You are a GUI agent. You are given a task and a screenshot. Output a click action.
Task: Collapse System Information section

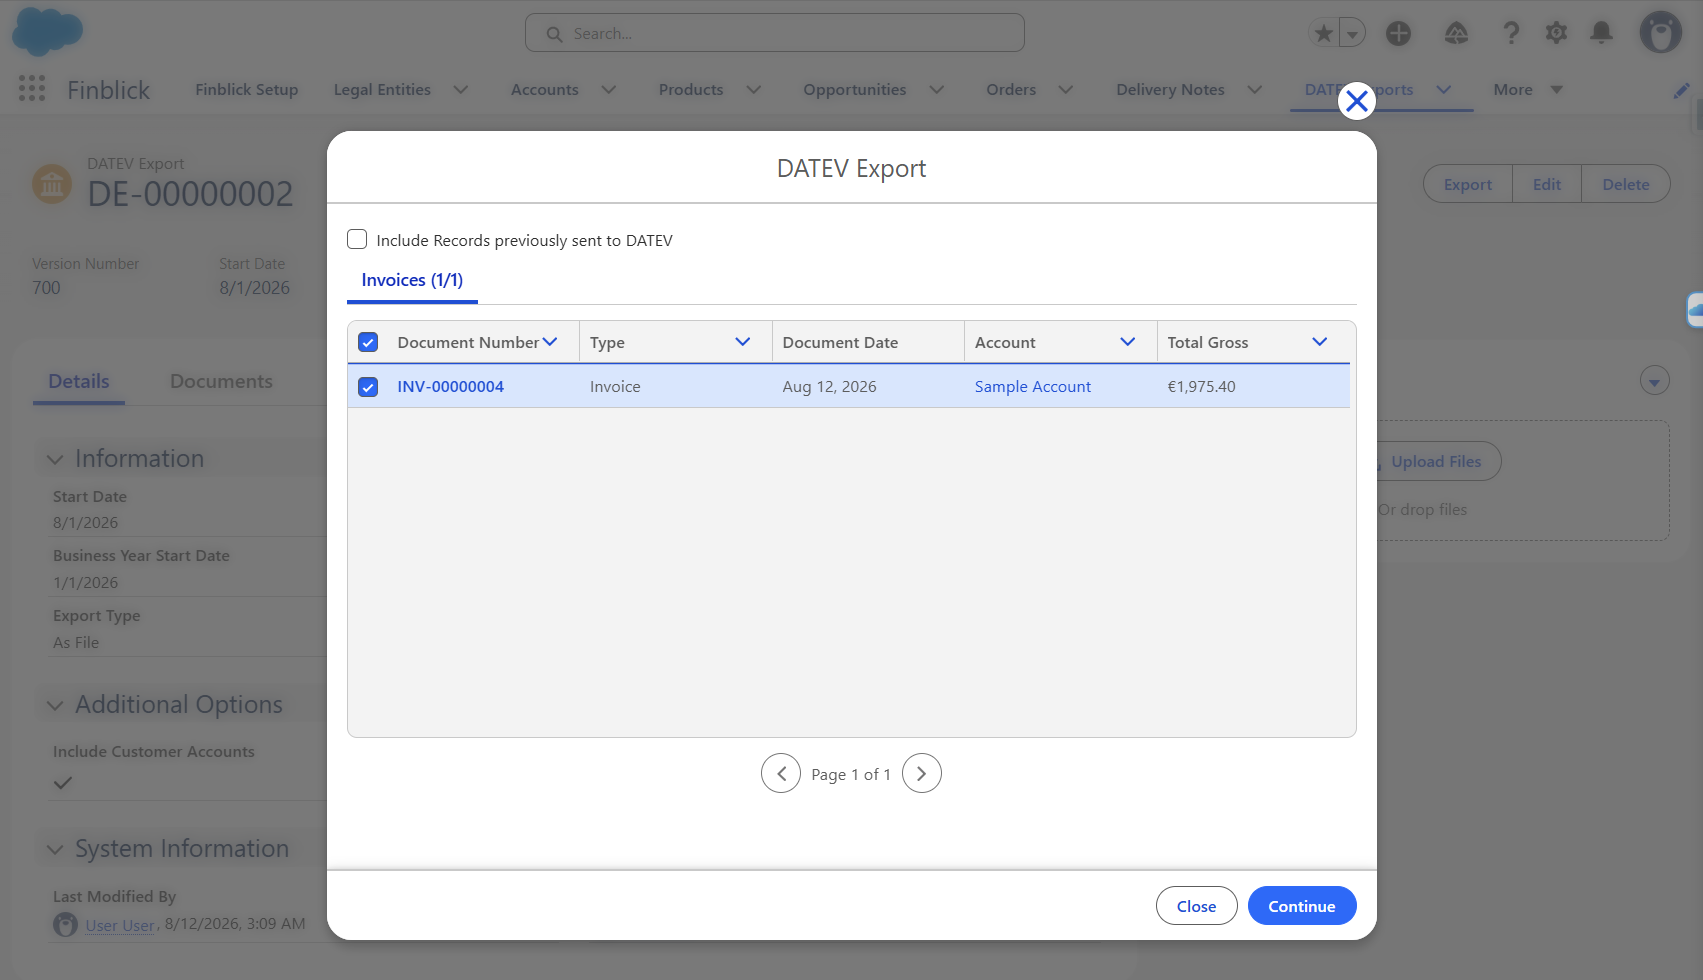pyautogui.click(x=55, y=849)
